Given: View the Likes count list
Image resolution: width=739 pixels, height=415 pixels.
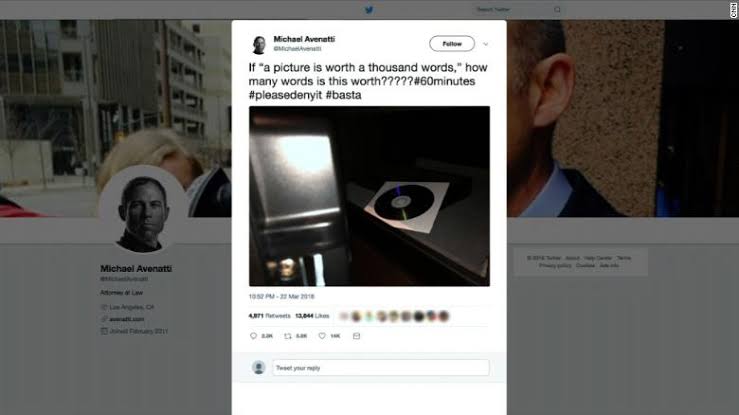Looking at the screenshot, I should pos(312,316).
